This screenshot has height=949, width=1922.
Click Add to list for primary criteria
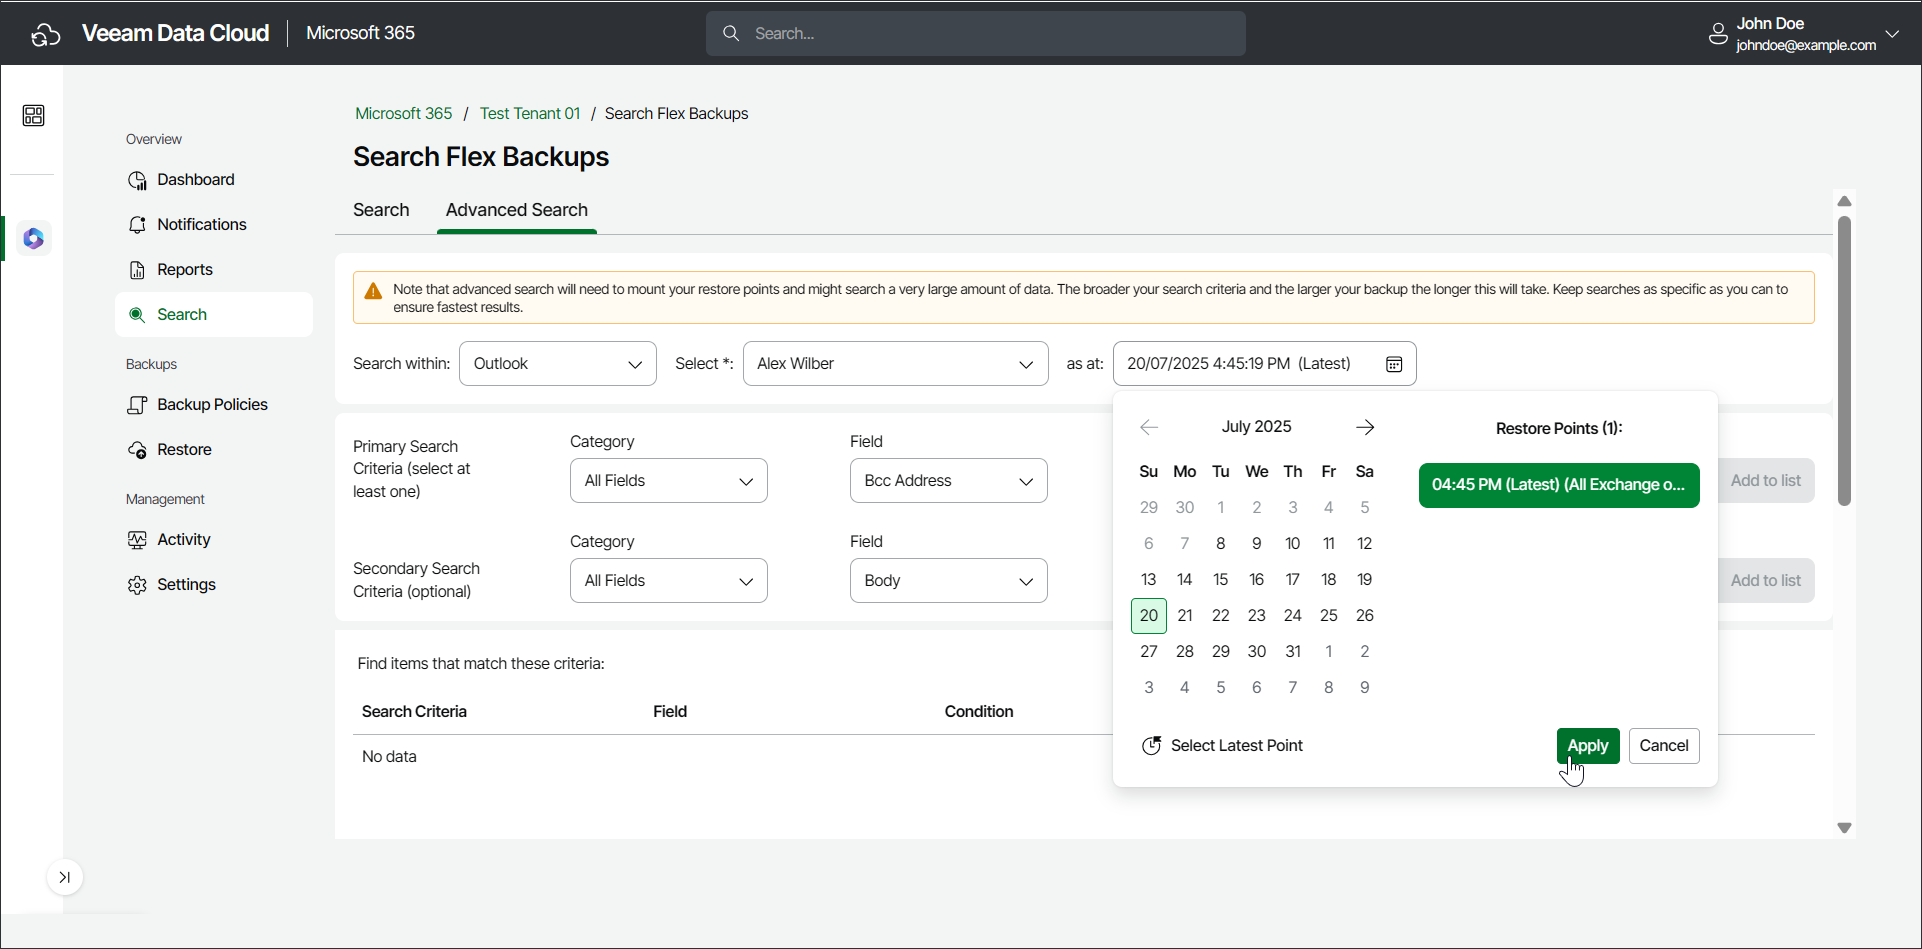tap(1766, 481)
